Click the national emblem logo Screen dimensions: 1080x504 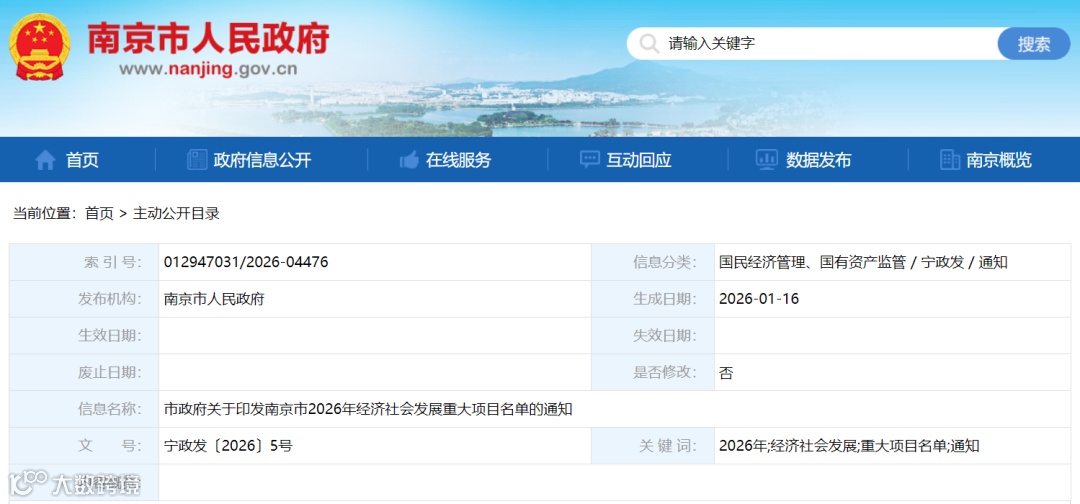click(x=39, y=46)
